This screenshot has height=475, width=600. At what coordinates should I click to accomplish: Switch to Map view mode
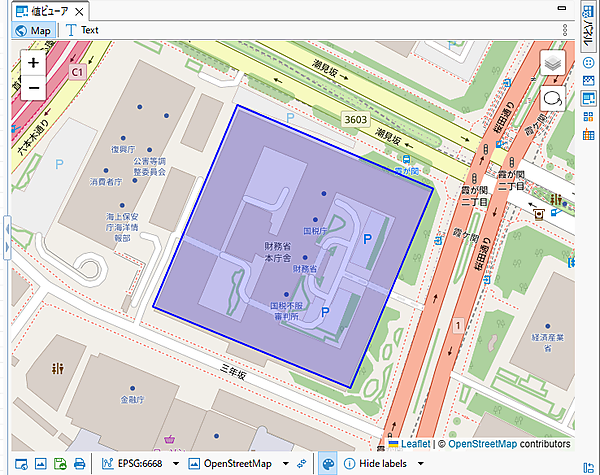point(33,30)
